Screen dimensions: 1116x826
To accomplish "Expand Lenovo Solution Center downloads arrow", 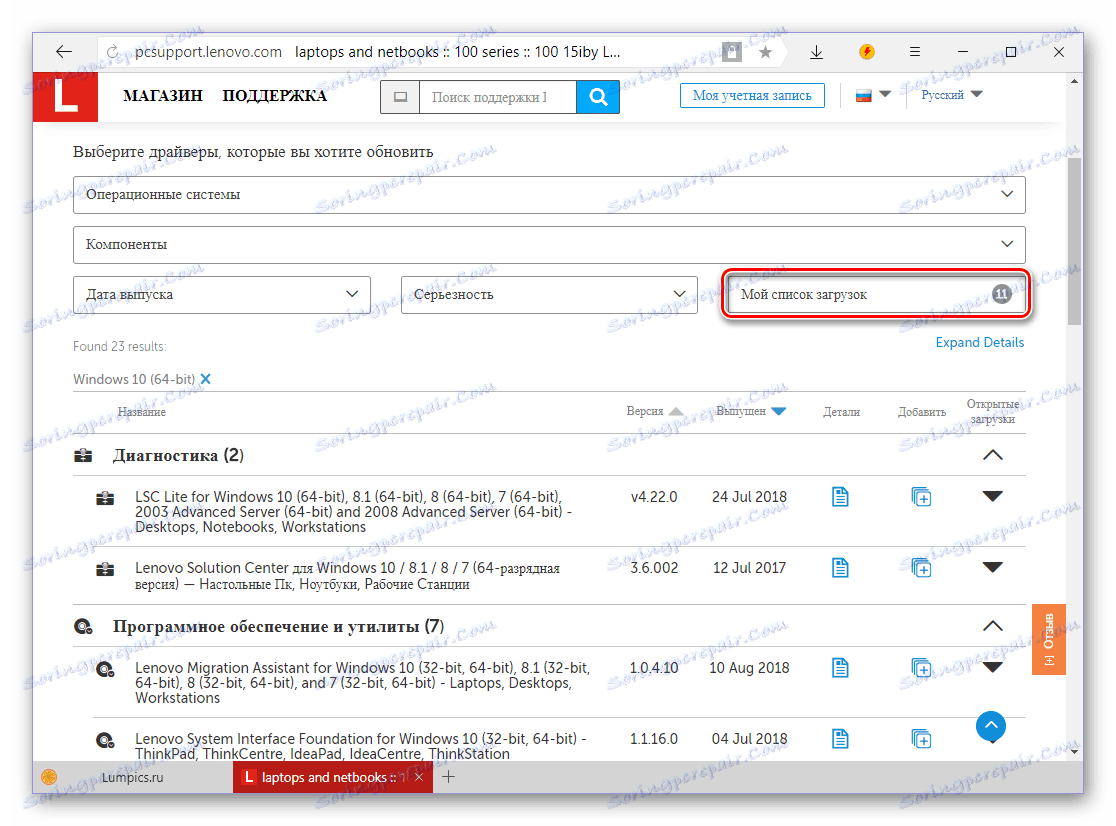I will [x=992, y=567].
